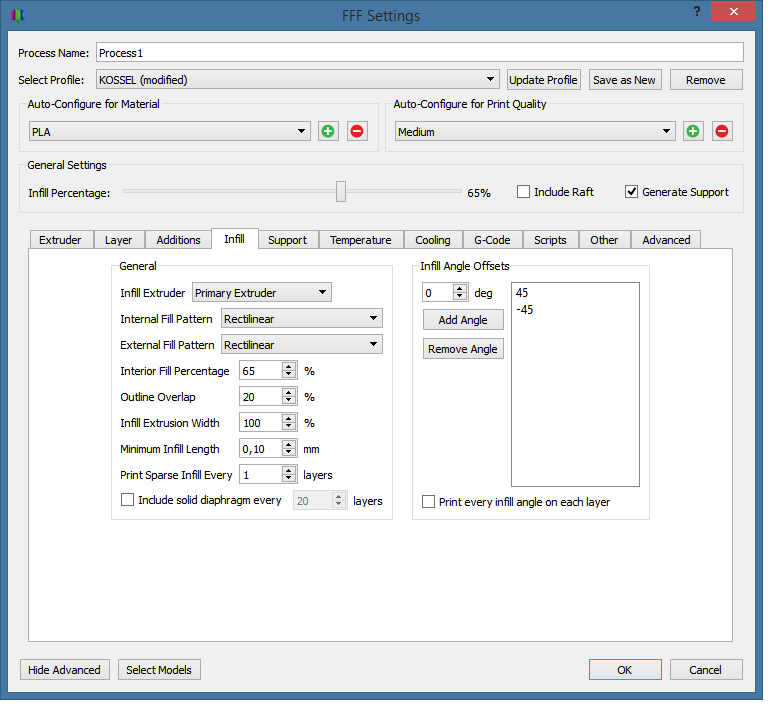Remove the Medium print quality preset
This screenshot has width=776, height=708.
click(722, 132)
